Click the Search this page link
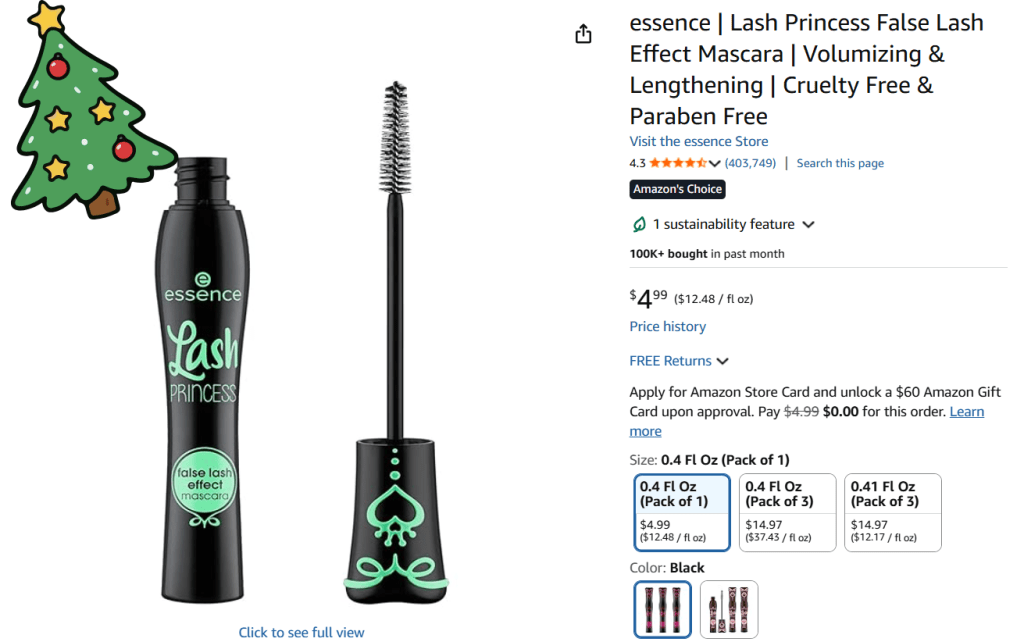 pyautogui.click(x=840, y=163)
